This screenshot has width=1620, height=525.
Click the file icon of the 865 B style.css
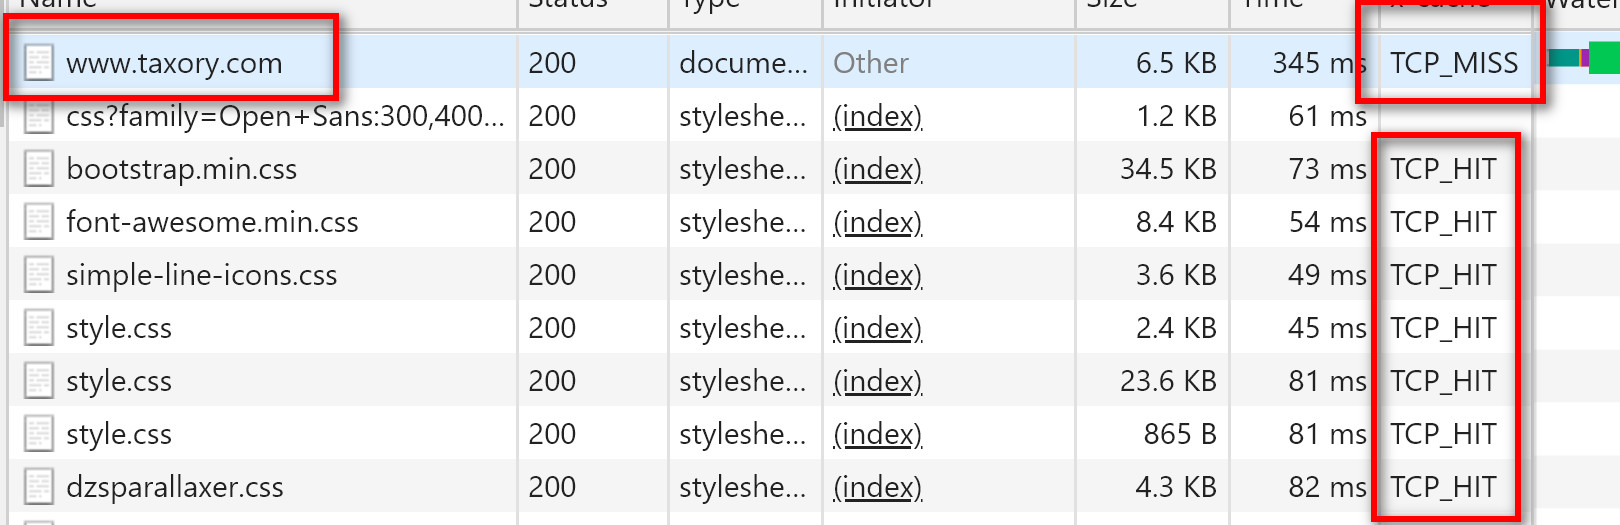[x=38, y=433]
